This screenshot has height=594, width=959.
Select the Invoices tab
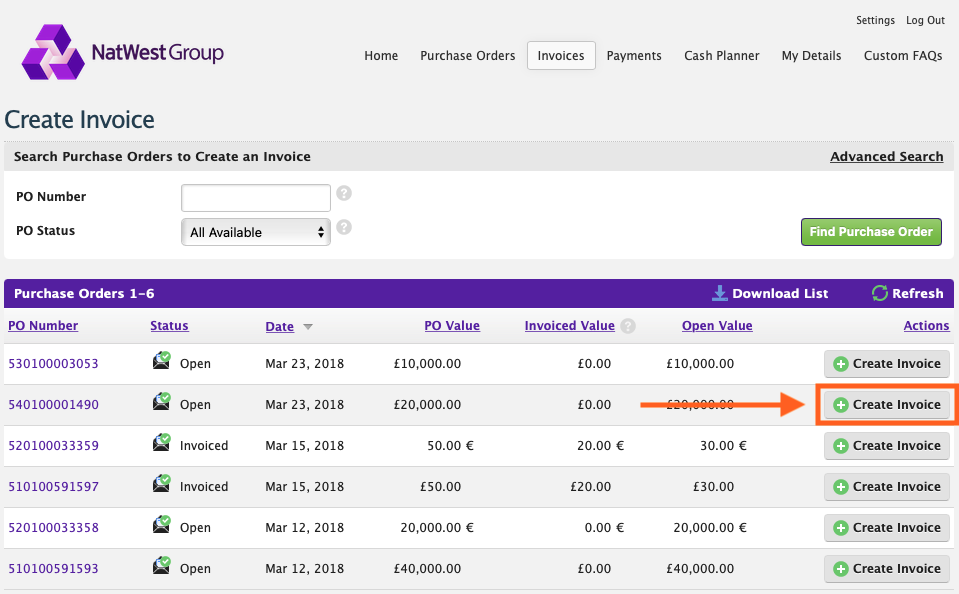[561, 56]
